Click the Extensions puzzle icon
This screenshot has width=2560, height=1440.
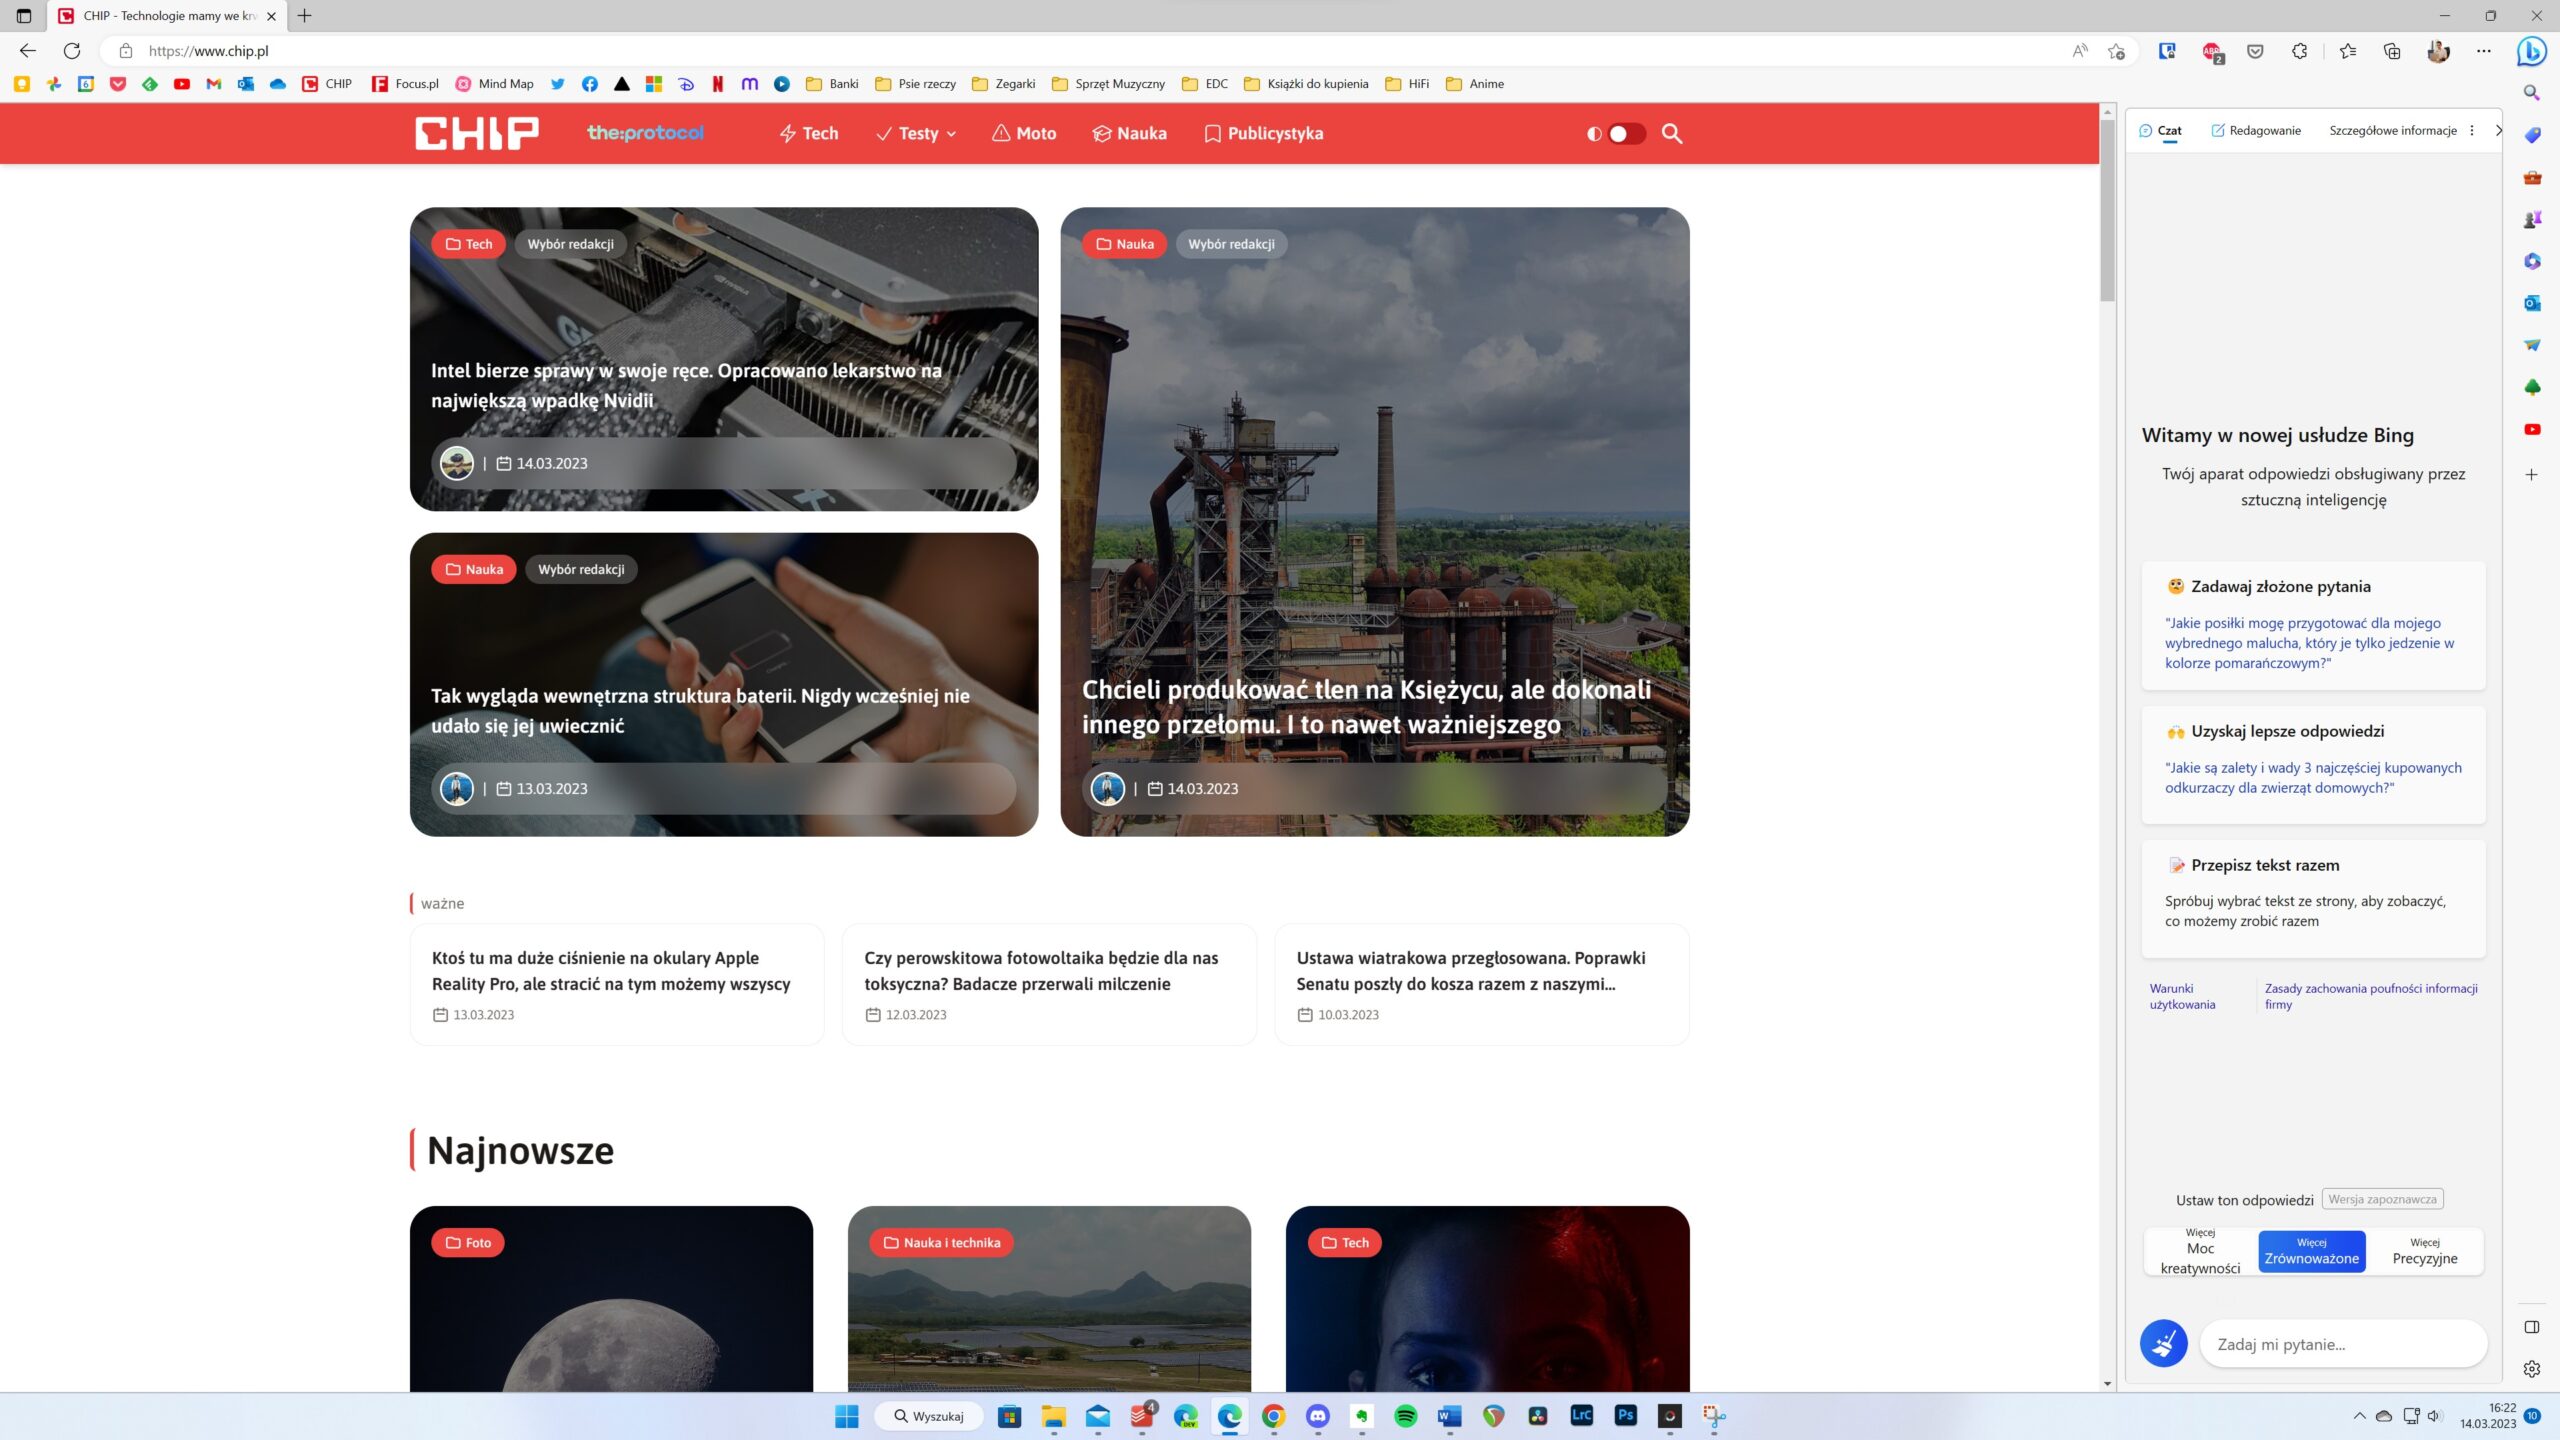click(x=2299, y=51)
